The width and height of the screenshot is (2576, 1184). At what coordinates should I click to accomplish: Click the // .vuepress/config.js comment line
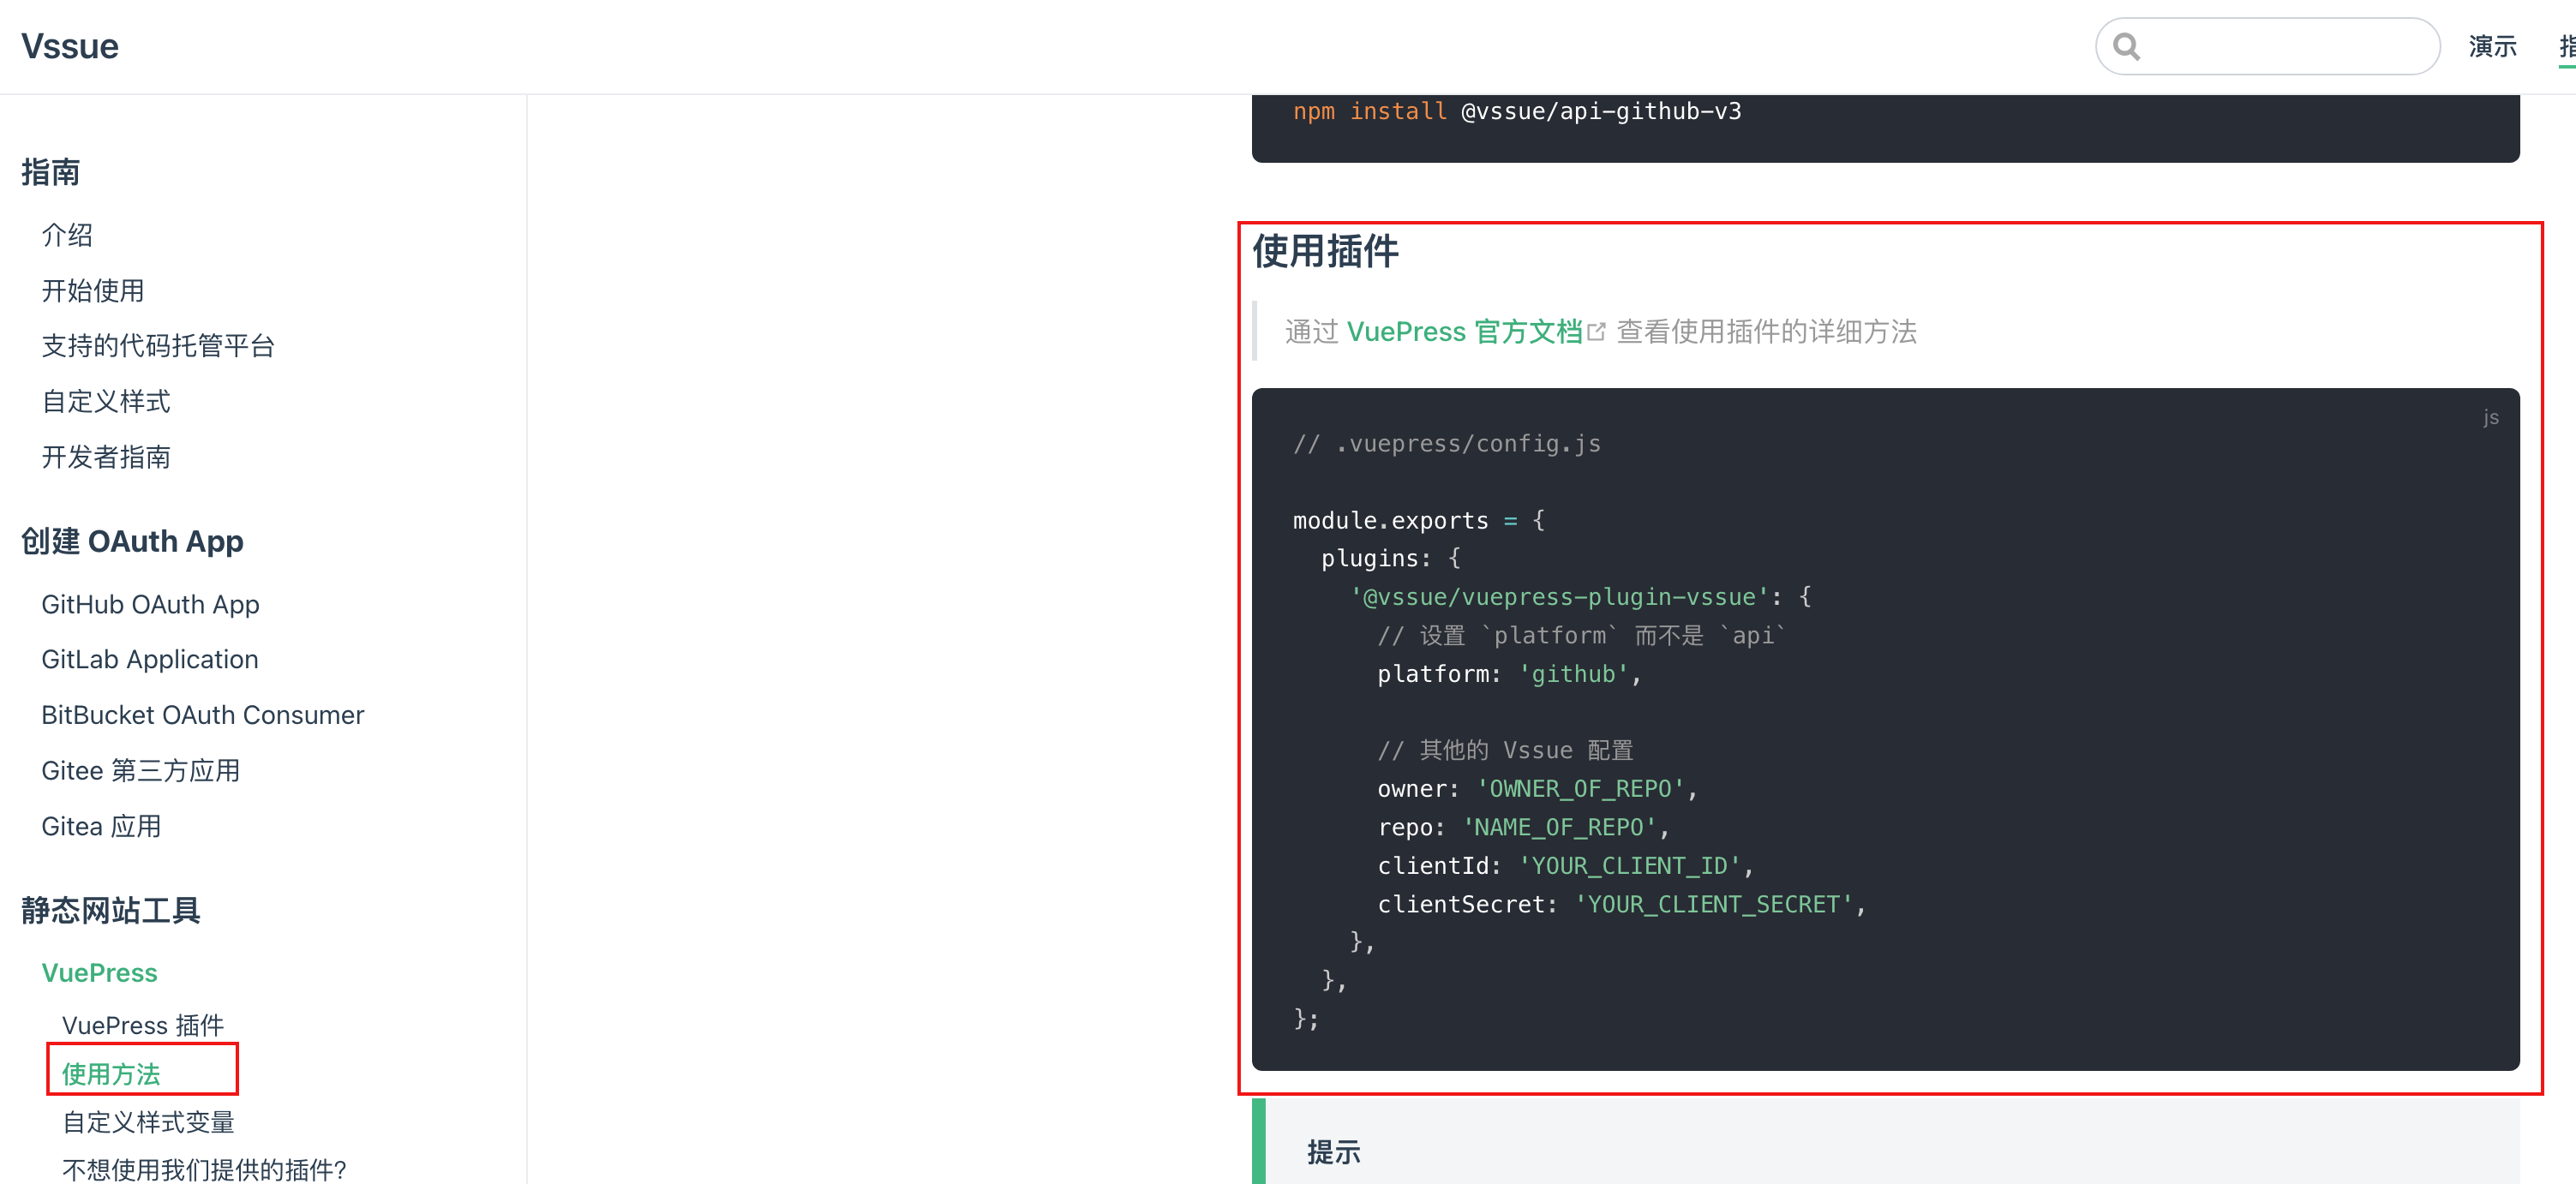(x=1447, y=443)
